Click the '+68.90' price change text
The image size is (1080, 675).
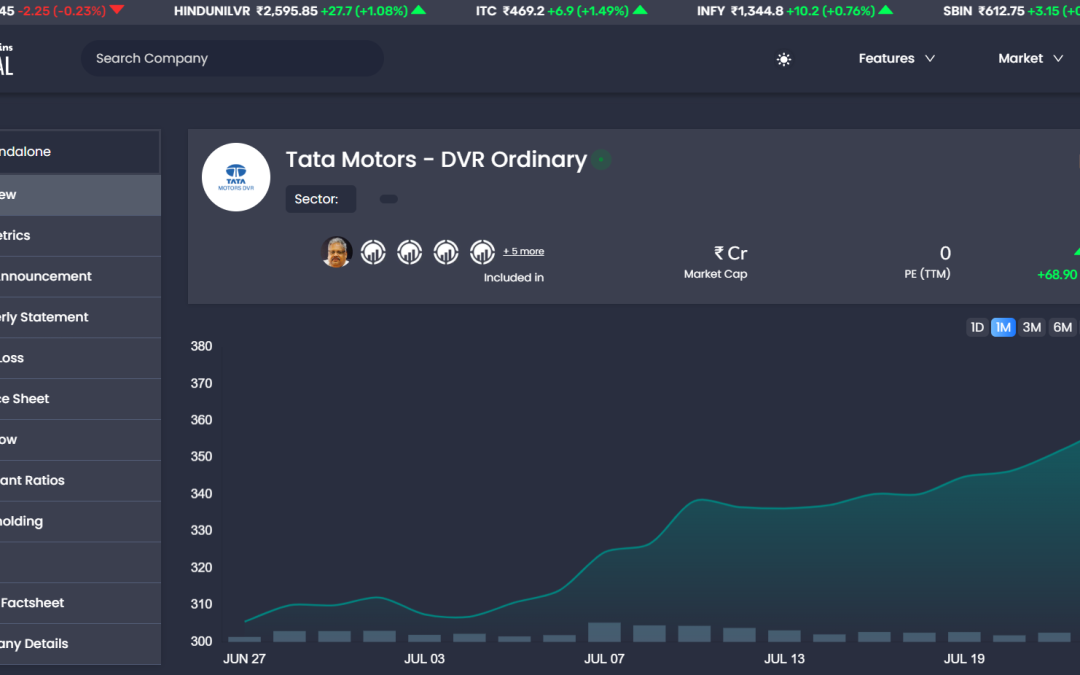pos(1057,275)
